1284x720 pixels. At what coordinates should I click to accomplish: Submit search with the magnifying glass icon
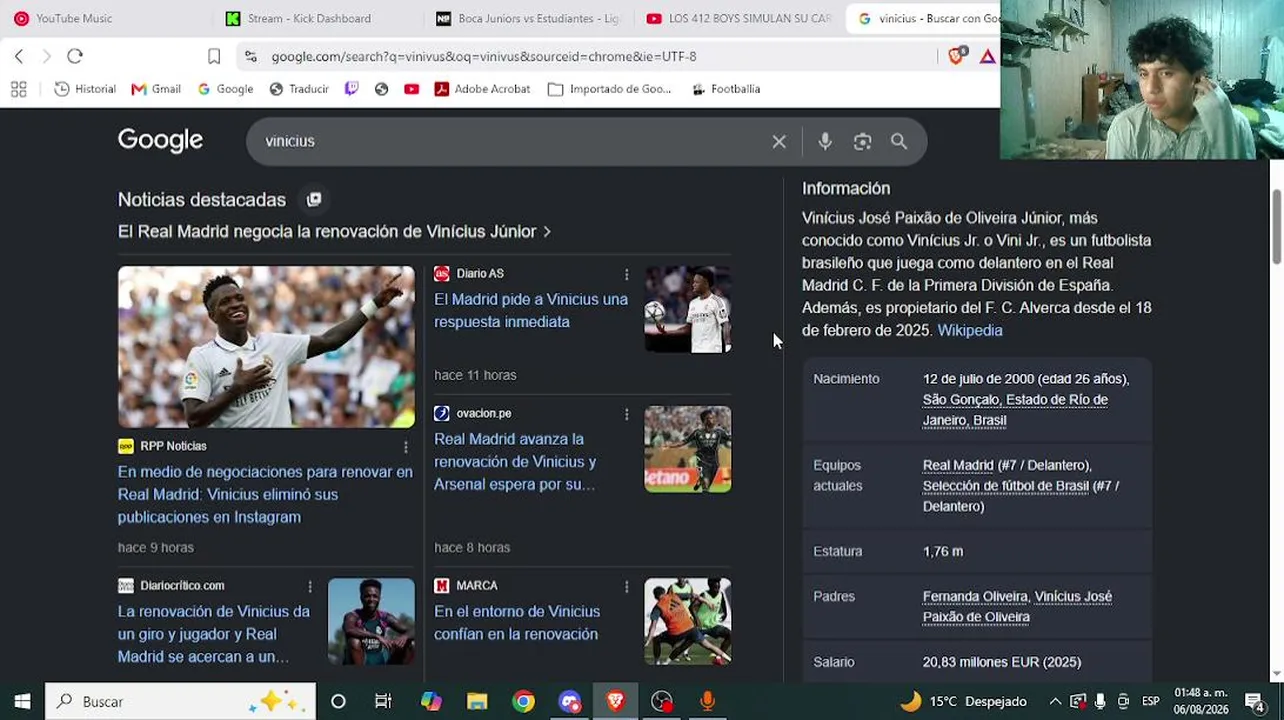[899, 142]
